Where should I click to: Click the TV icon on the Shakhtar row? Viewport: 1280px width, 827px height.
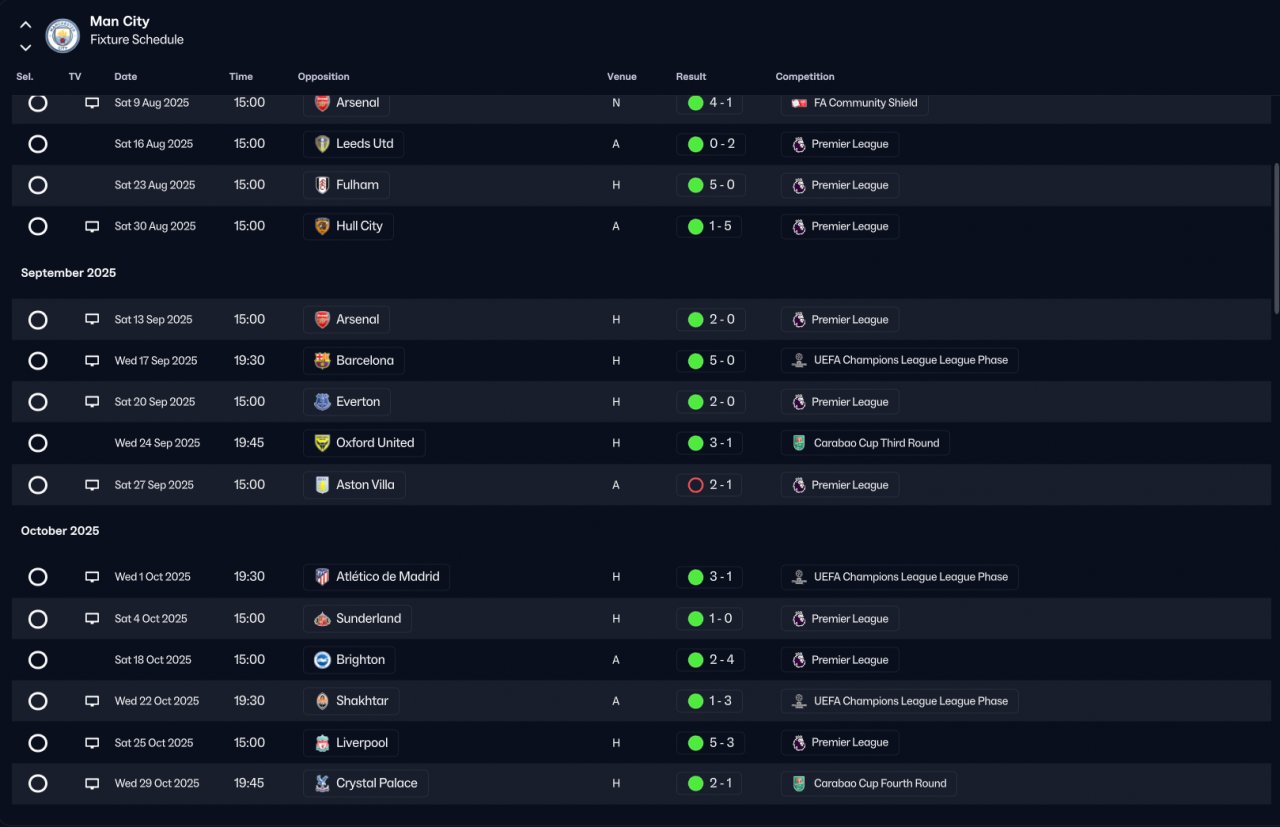(92, 701)
